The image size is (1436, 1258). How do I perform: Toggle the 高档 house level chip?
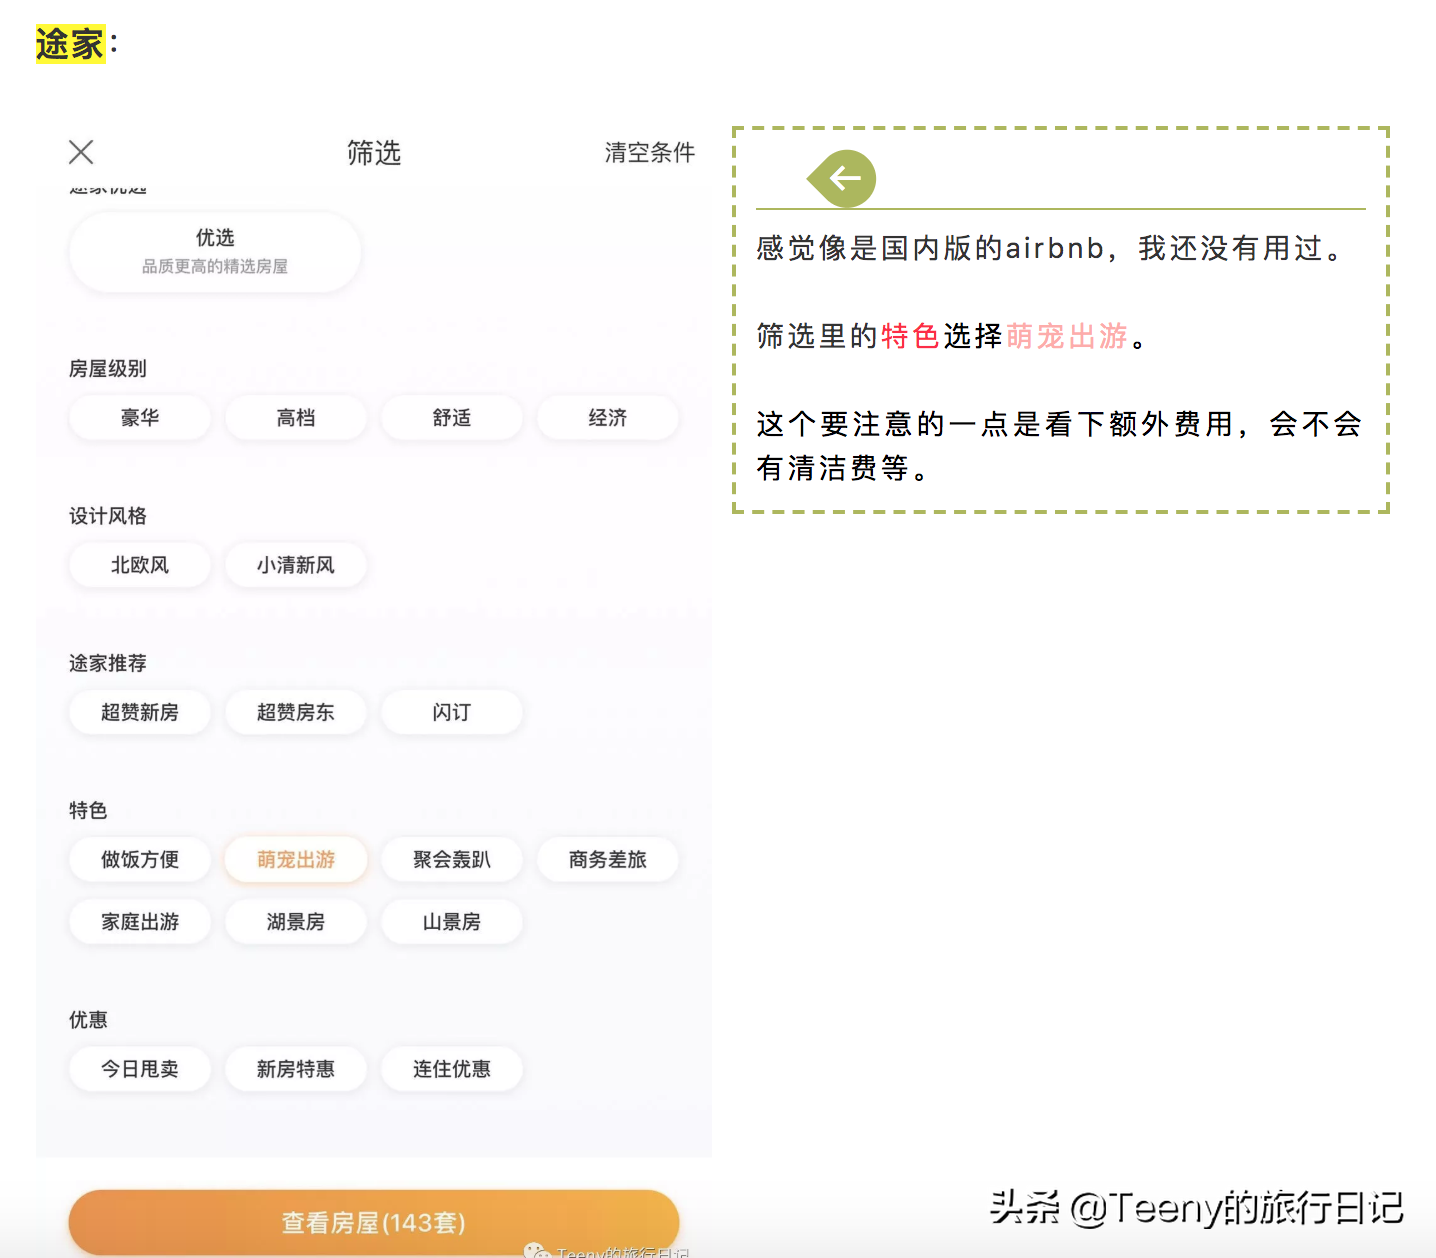click(x=296, y=418)
